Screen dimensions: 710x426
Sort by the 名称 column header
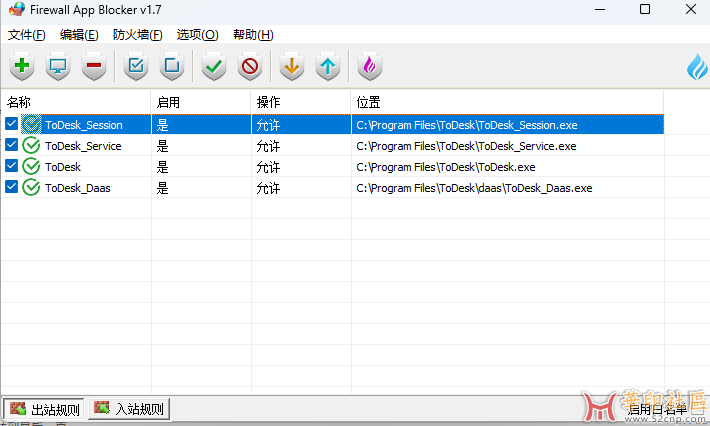pos(76,102)
